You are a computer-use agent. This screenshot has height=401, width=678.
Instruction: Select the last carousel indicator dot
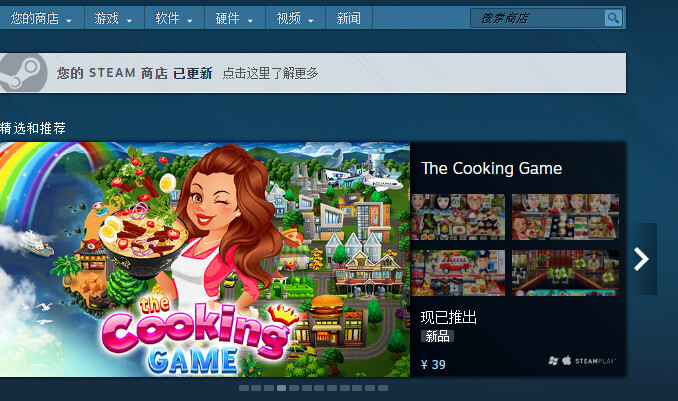click(x=383, y=388)
